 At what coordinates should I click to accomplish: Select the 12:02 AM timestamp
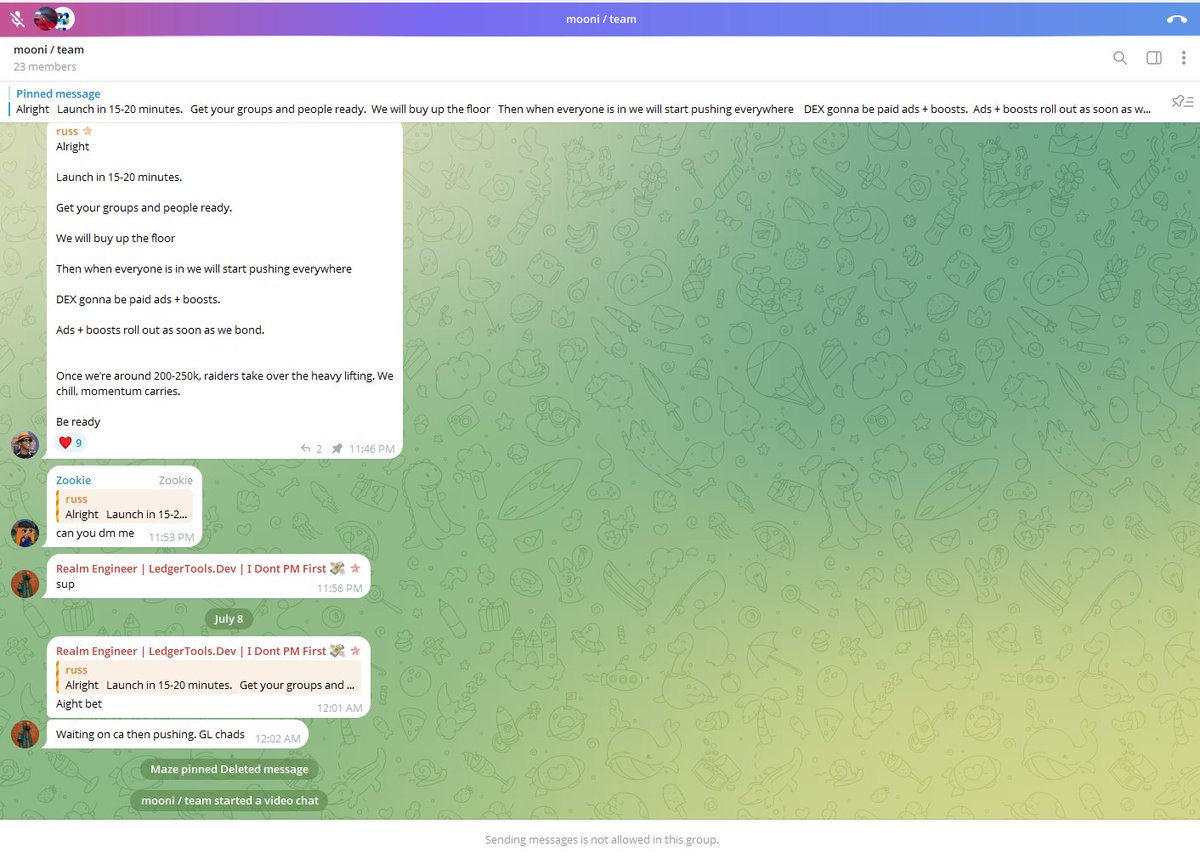point(277,738)
